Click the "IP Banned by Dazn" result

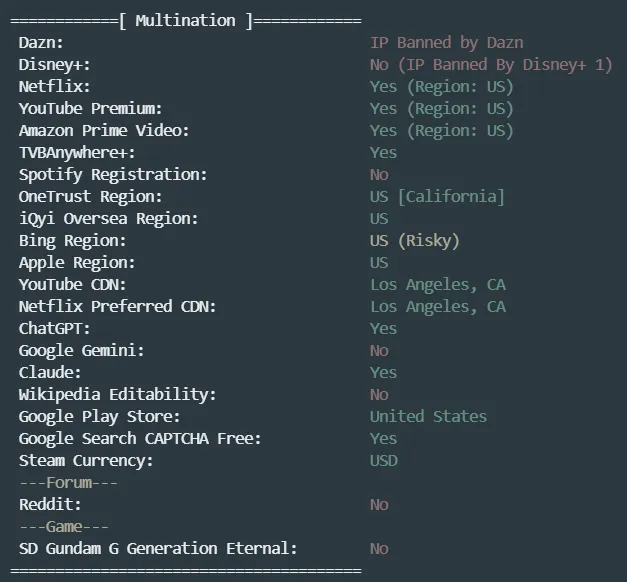[446, 43]
